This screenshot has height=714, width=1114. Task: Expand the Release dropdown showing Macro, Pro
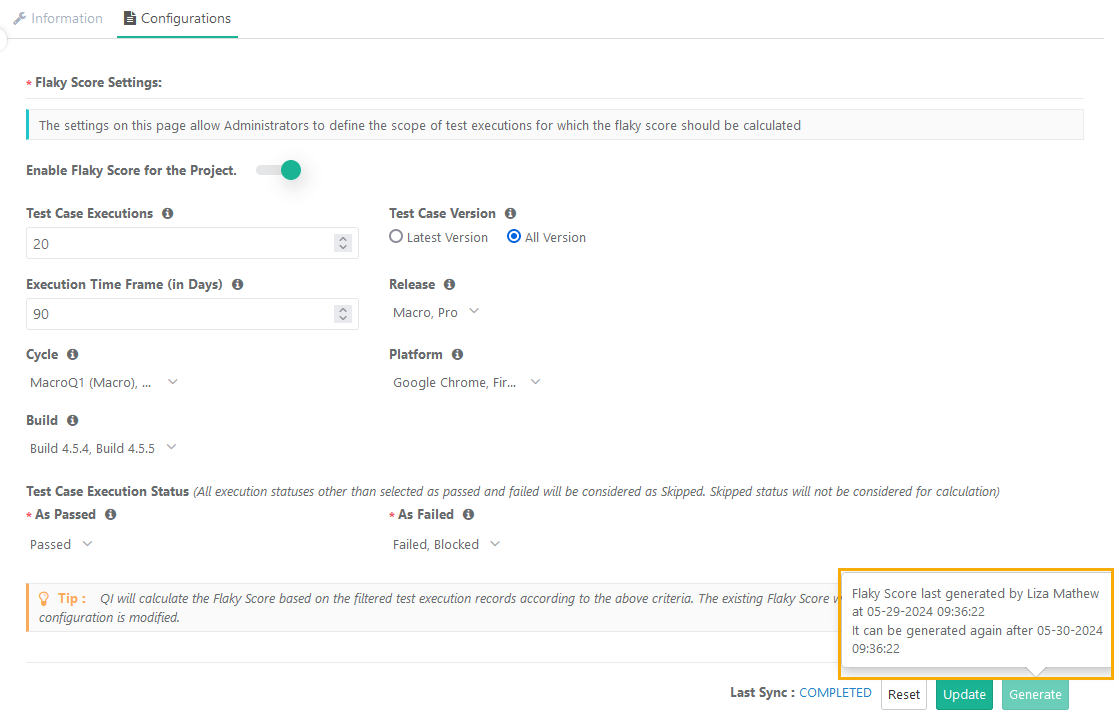coord(436,312)
